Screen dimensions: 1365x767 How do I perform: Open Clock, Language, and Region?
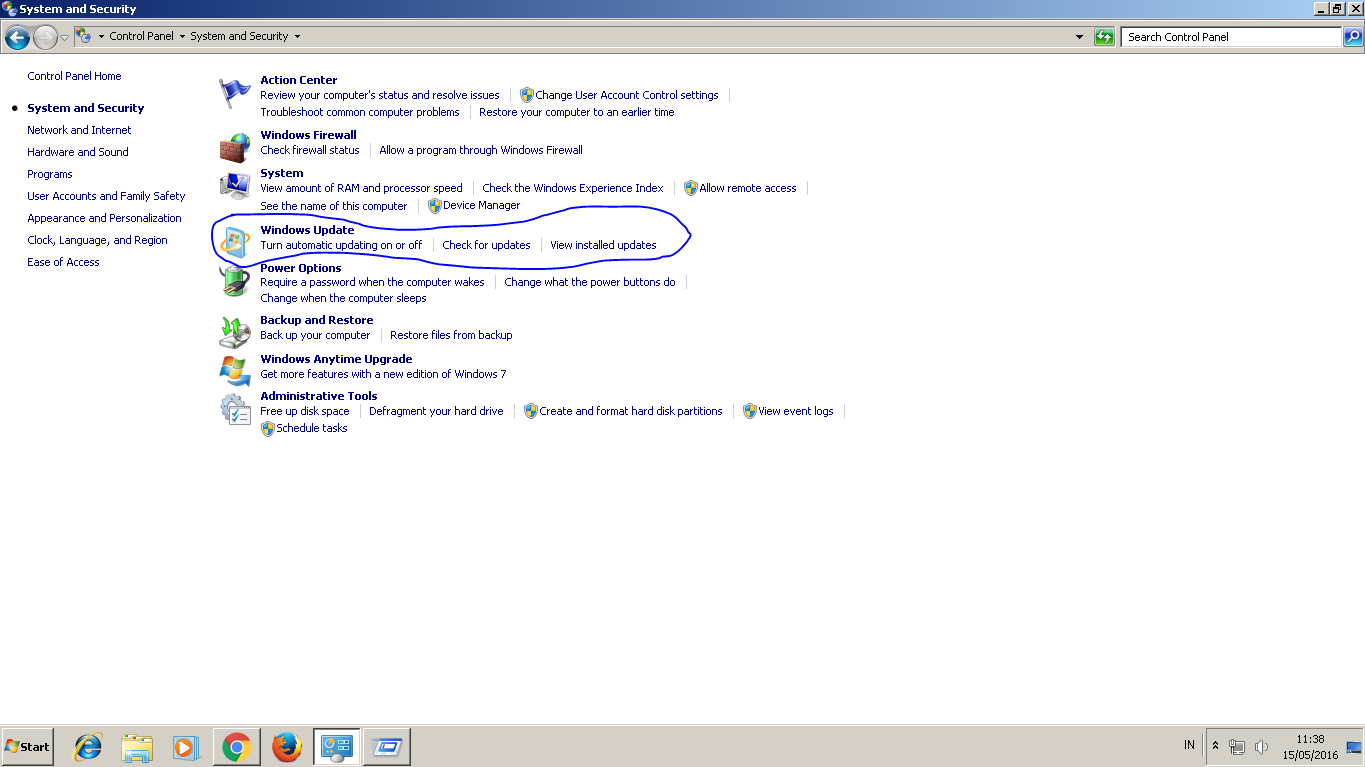point(97,240)
